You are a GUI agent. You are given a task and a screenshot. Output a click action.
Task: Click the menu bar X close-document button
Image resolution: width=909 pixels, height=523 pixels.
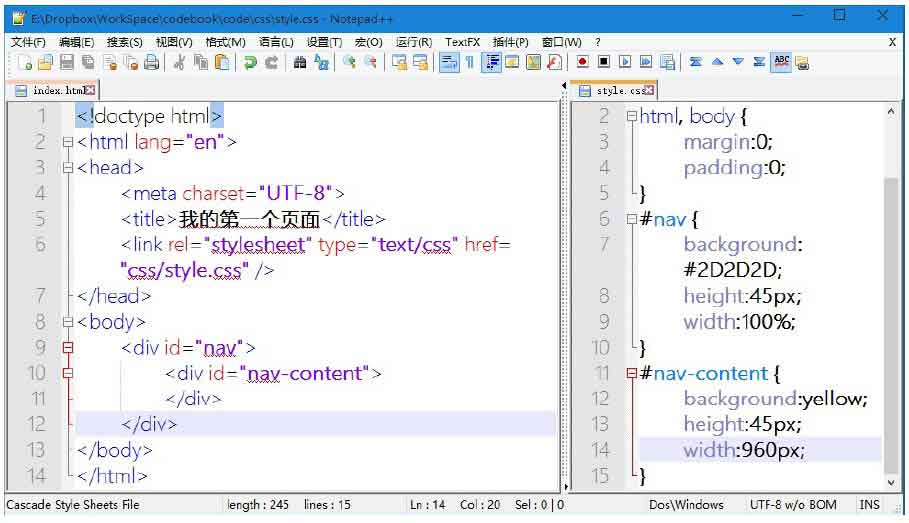[892, 42]
